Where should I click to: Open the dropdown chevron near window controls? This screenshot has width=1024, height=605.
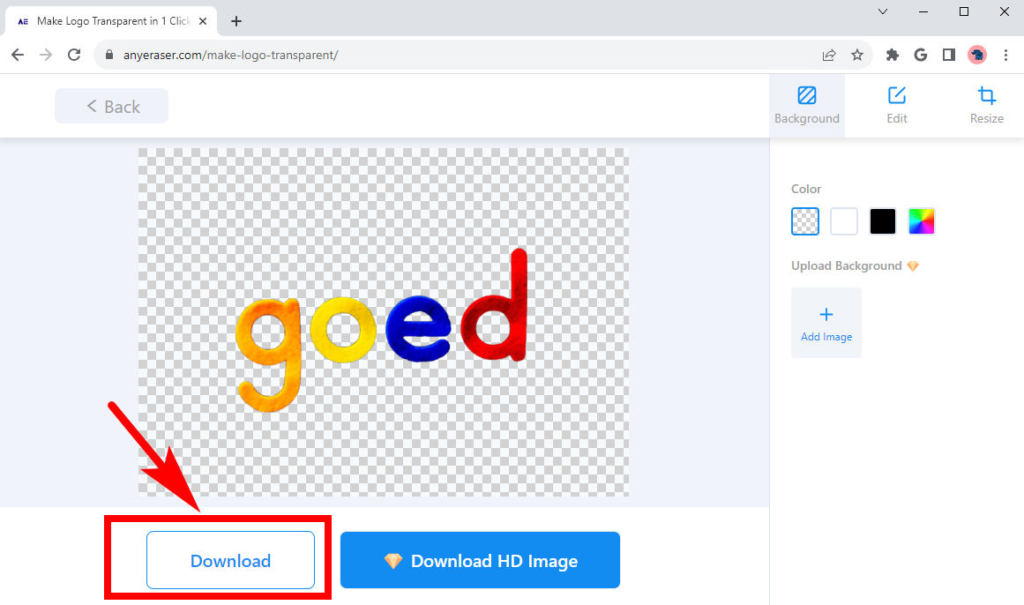(883, 12)
